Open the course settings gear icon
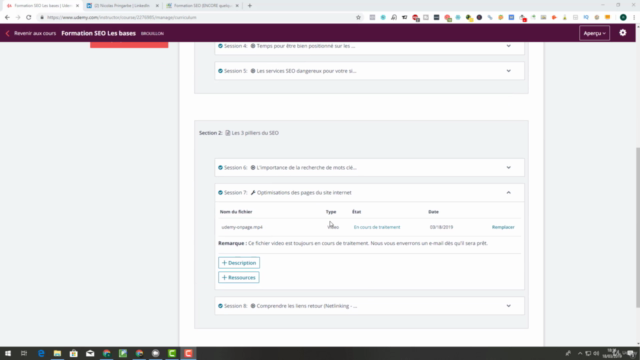Viewport: 640px width, 360px height. (622, 33)
